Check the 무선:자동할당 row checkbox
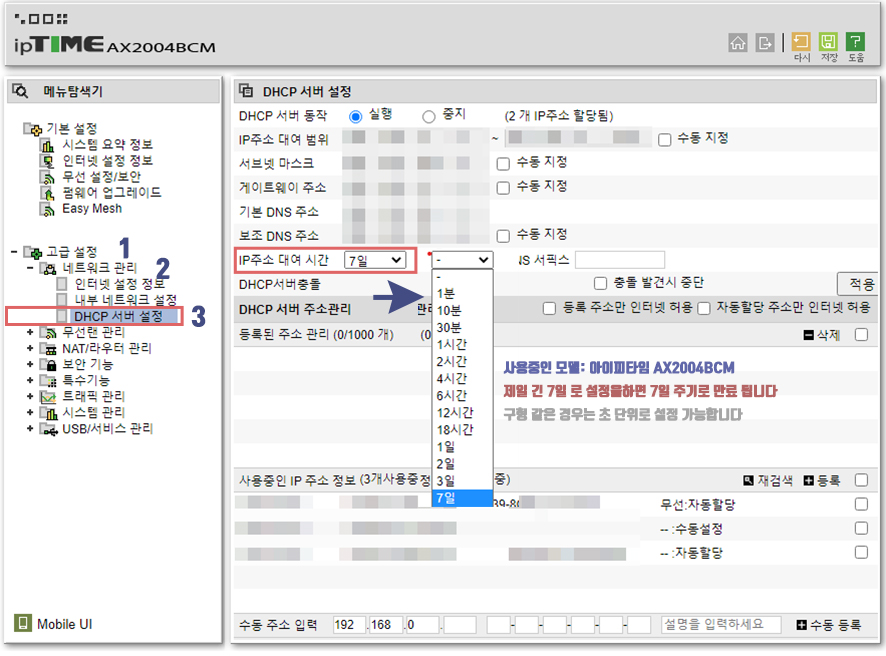 click(x=861, y=503)
